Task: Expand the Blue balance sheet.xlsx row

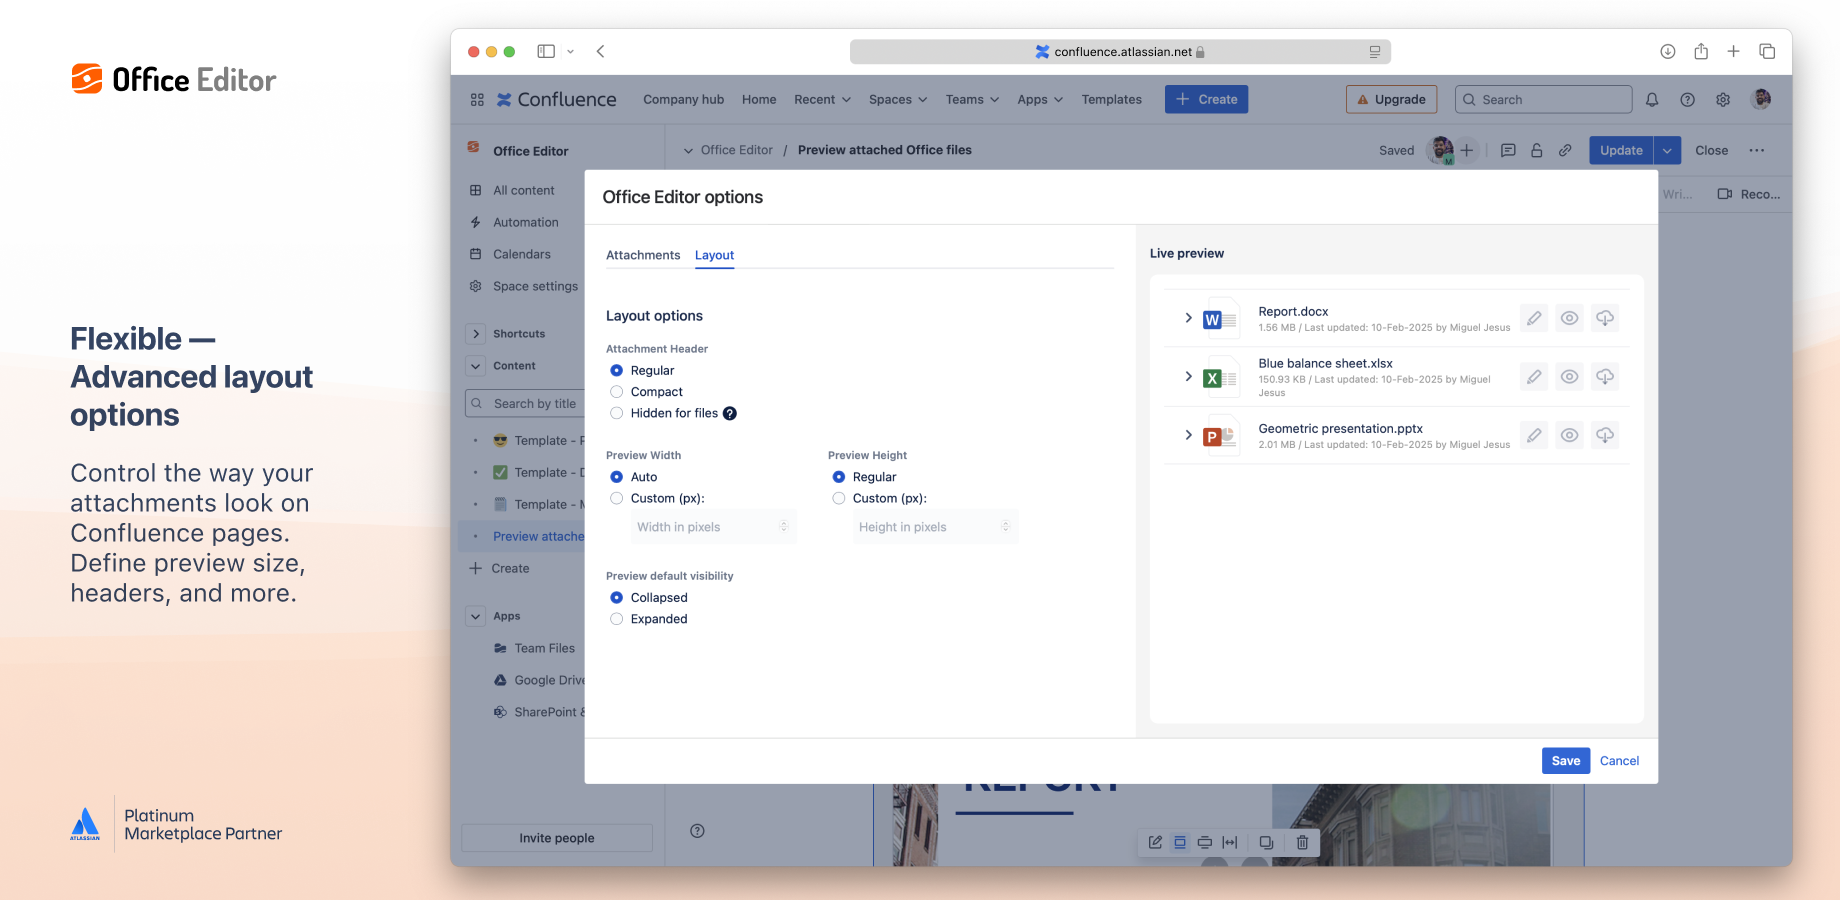Action: pyautogui.click(x=1188, y=377)
